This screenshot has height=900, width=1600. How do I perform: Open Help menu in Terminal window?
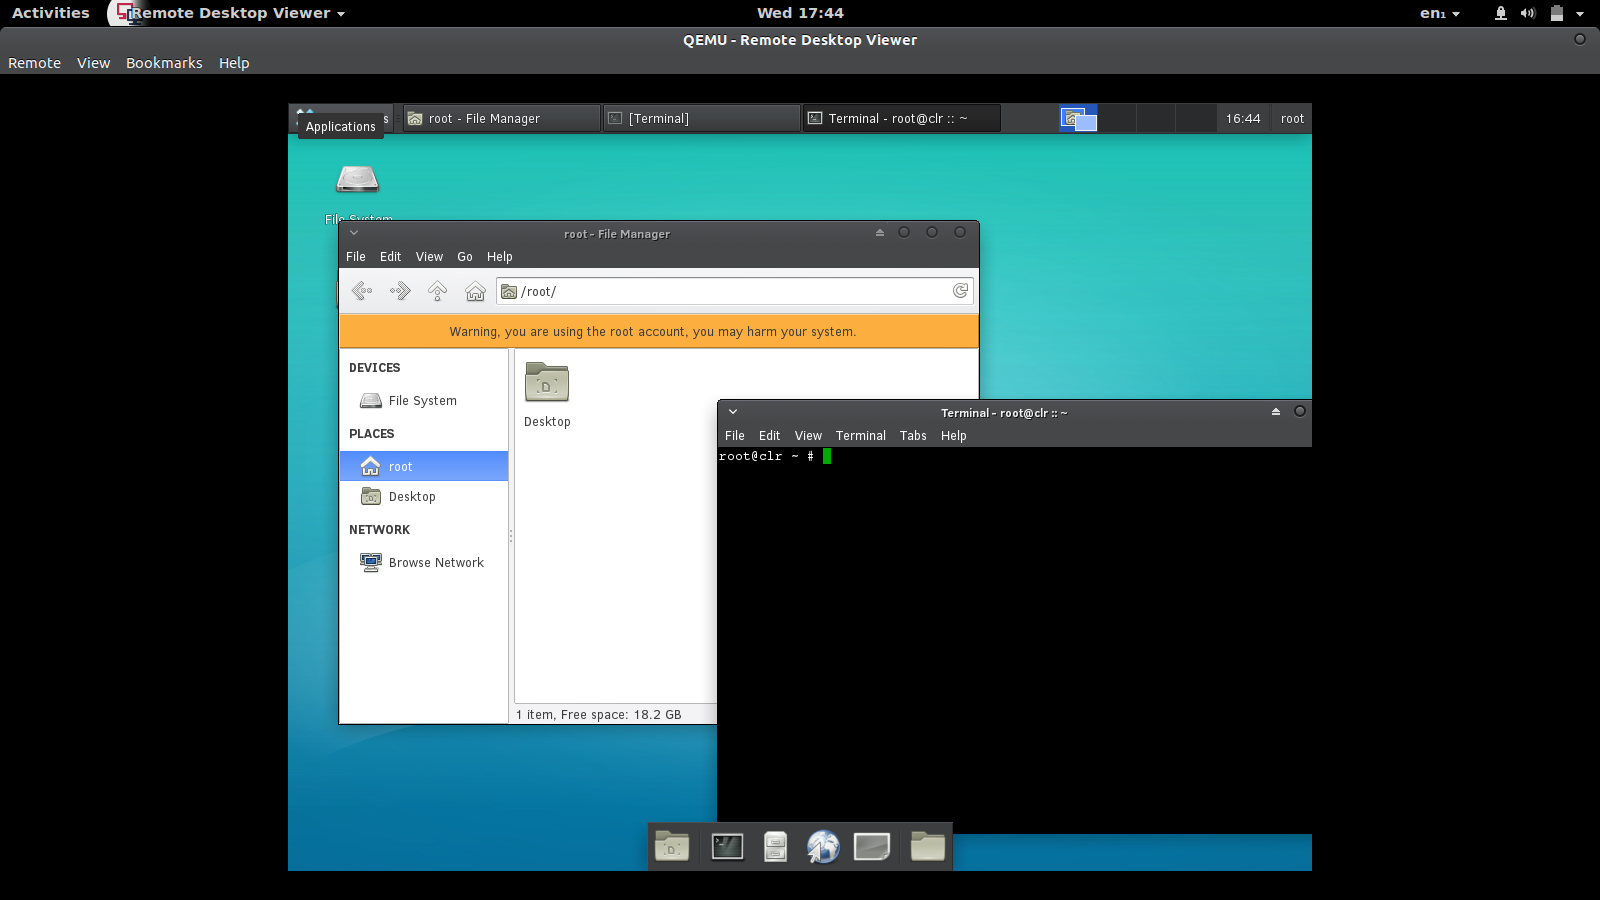click(x=953, y=436)
